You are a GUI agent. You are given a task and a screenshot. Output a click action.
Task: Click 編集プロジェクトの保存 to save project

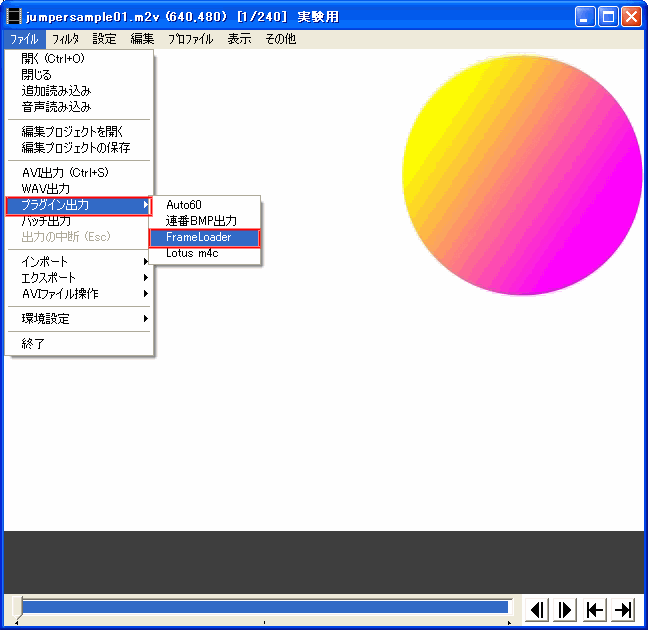pos(76,148)
